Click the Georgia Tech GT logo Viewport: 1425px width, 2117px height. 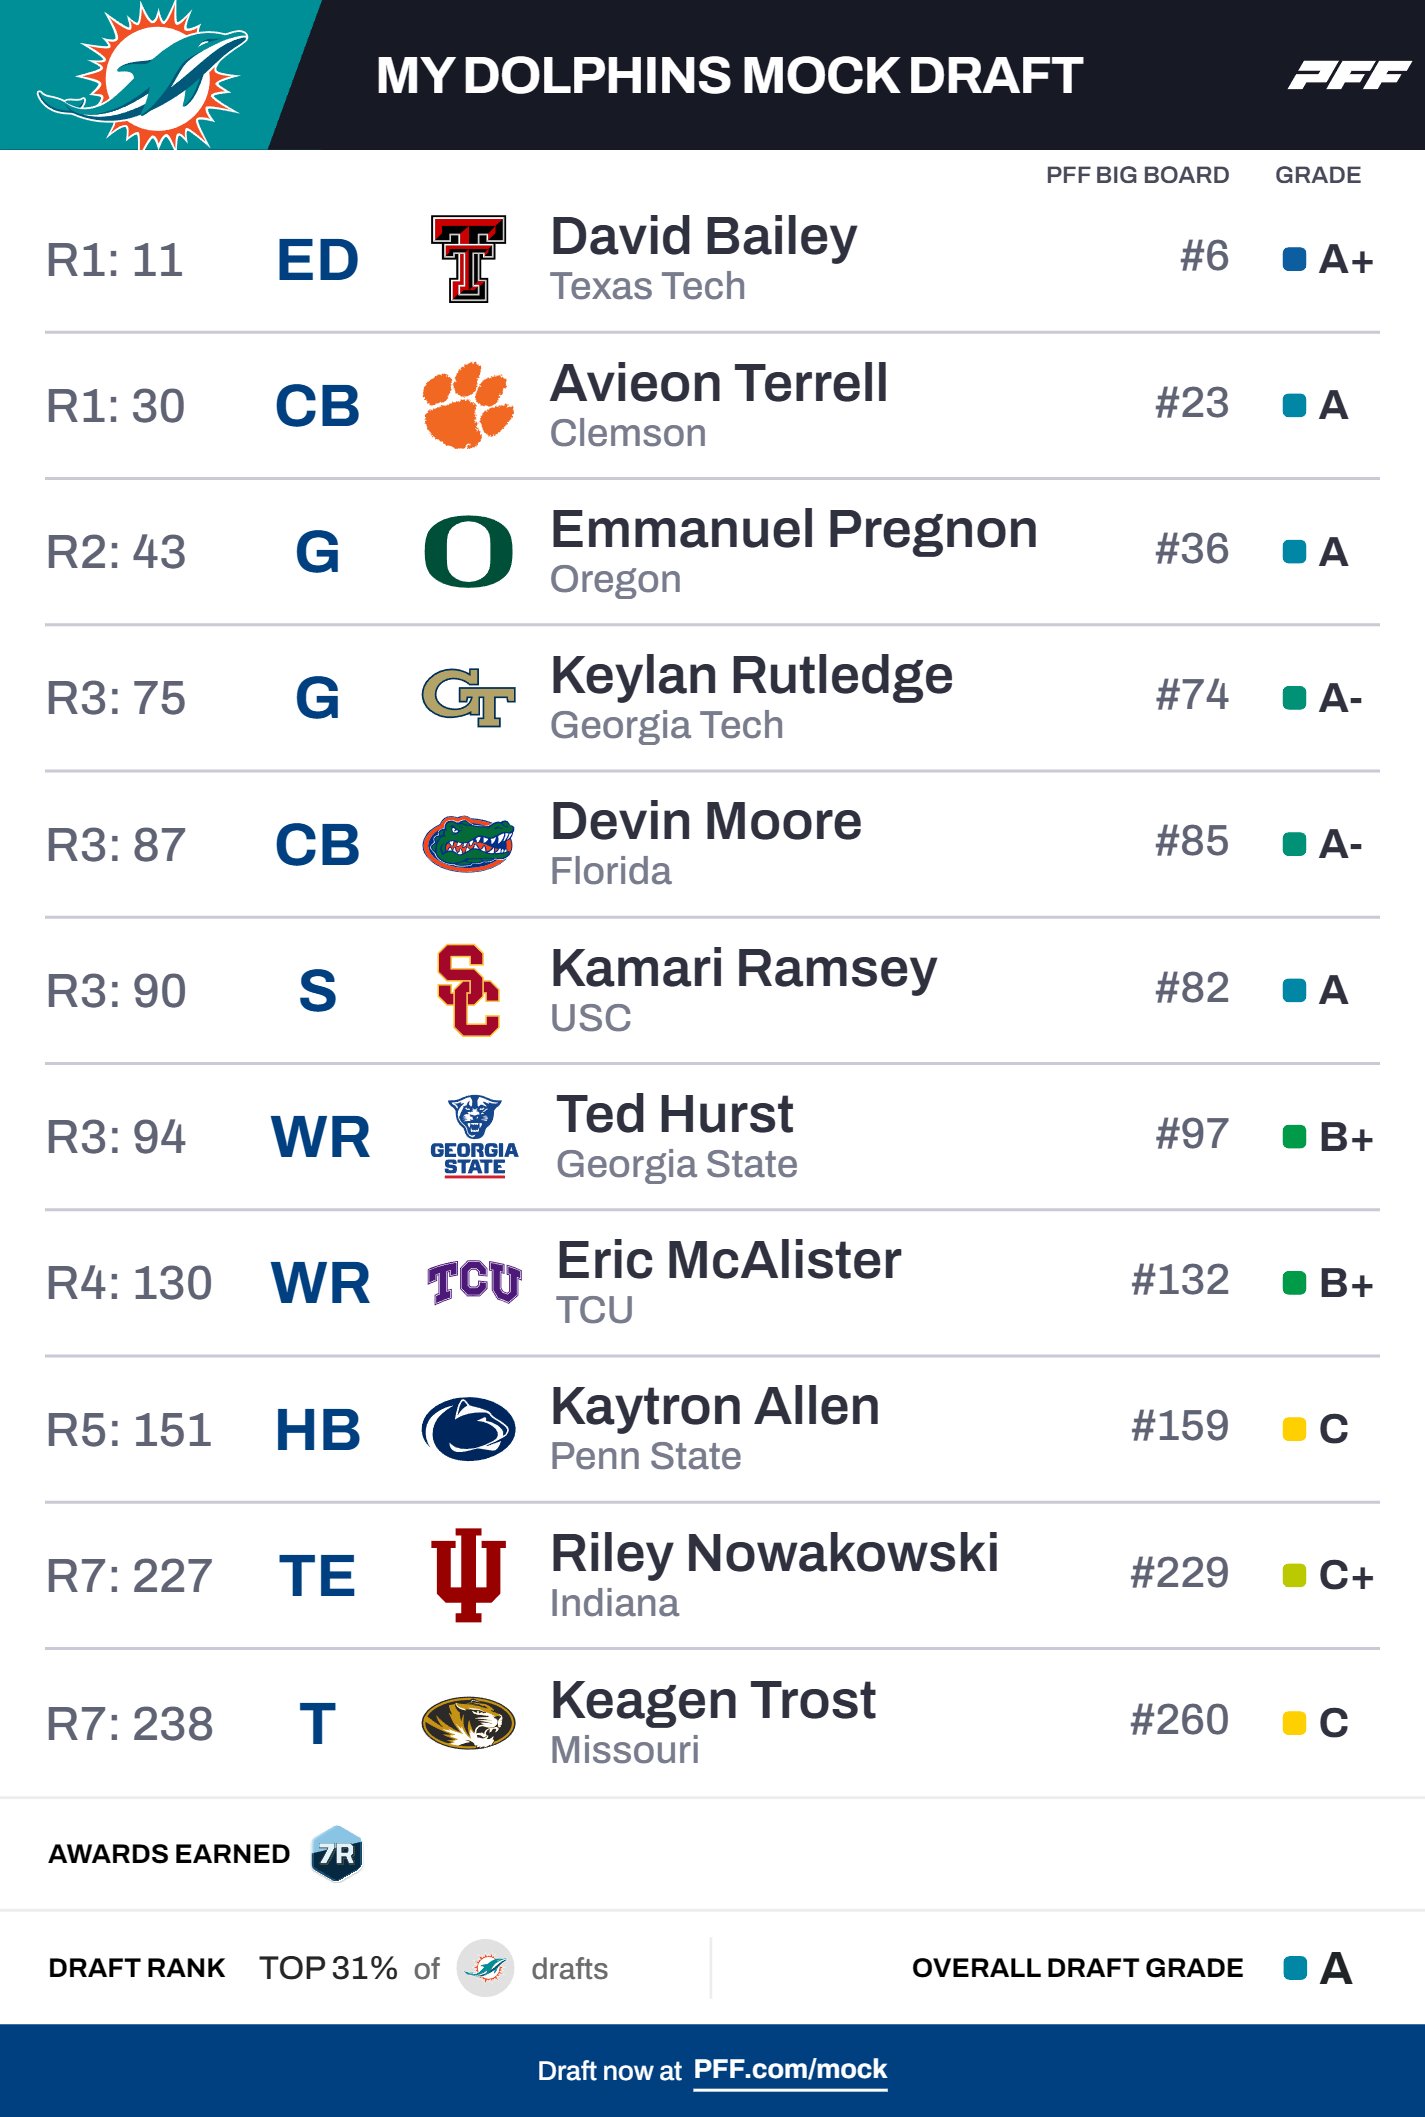[x=468, y=697]
